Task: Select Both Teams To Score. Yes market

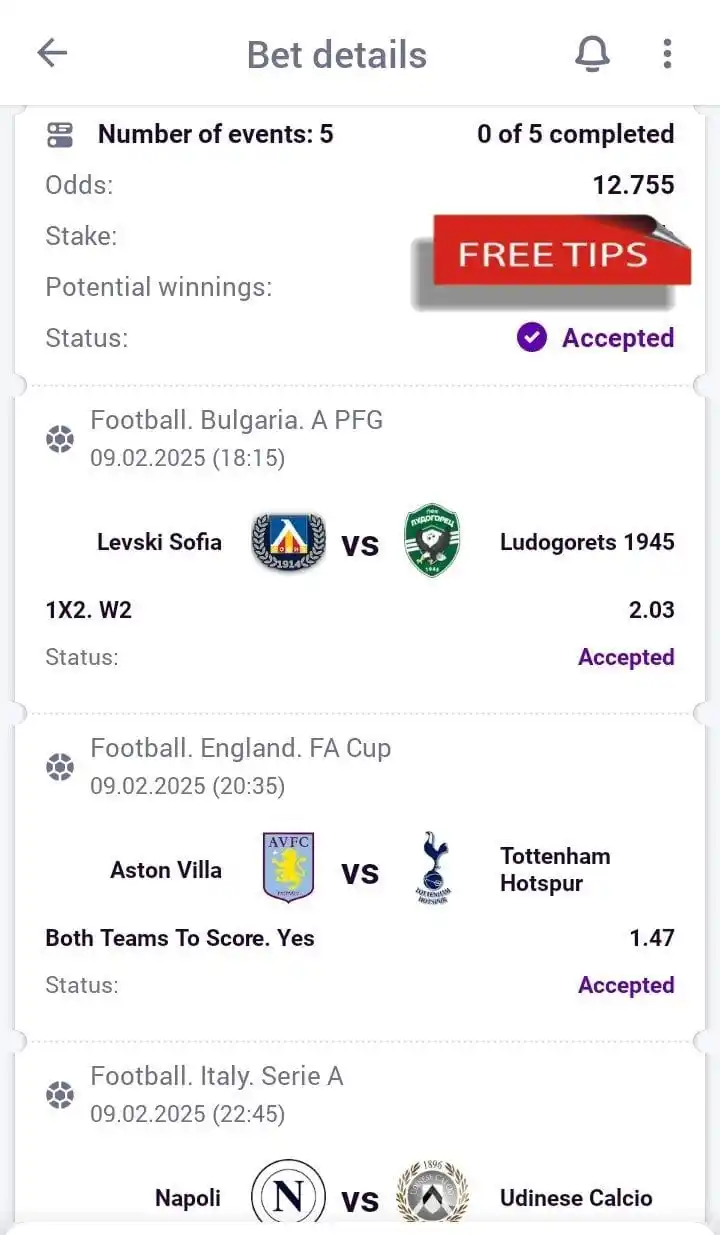Action: (x=180, y=938)
